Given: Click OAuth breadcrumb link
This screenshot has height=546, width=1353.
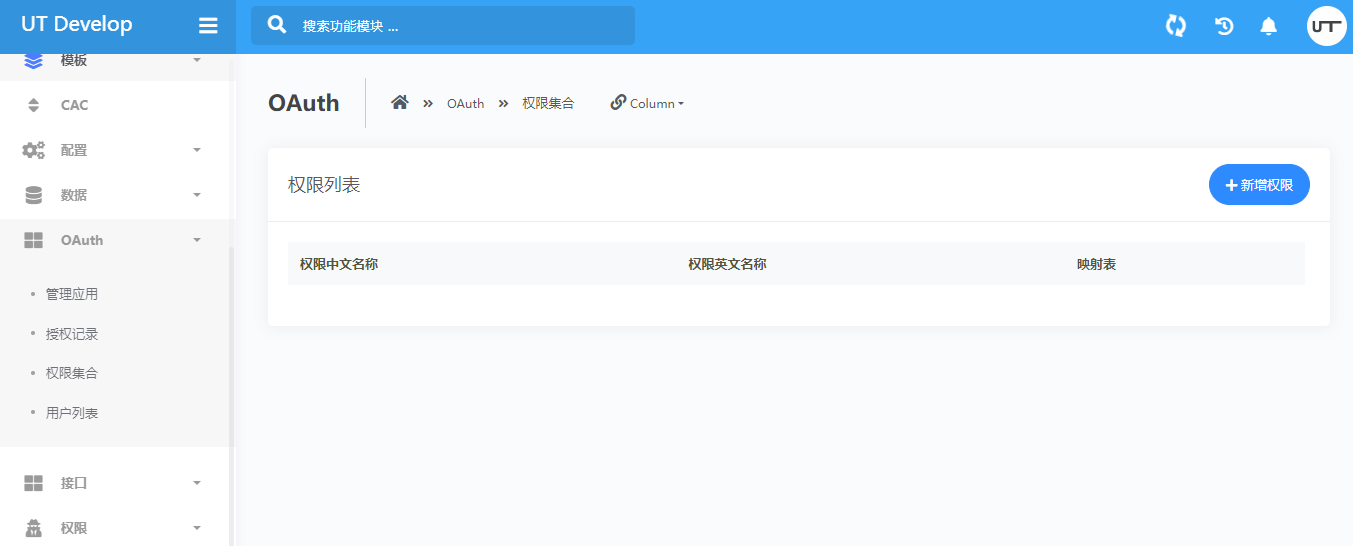Looking at the screenshot, I should pyautogui.click(x=465, y=103).
